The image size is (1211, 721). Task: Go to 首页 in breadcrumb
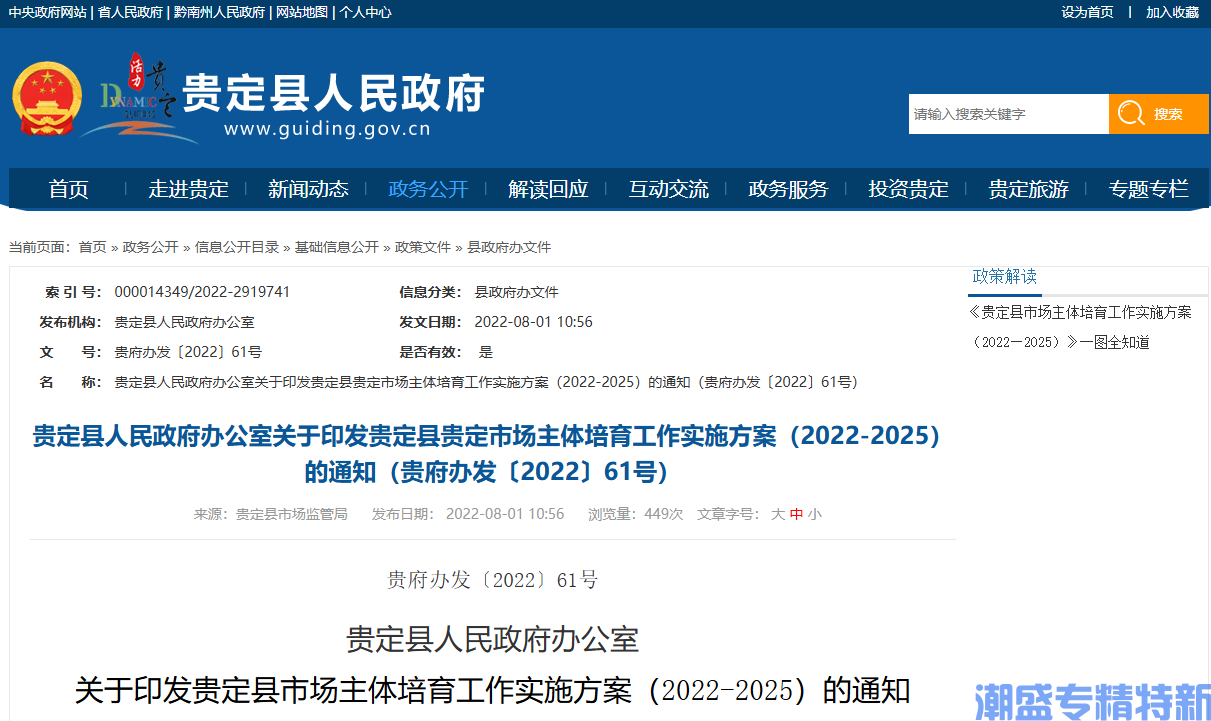92,247
